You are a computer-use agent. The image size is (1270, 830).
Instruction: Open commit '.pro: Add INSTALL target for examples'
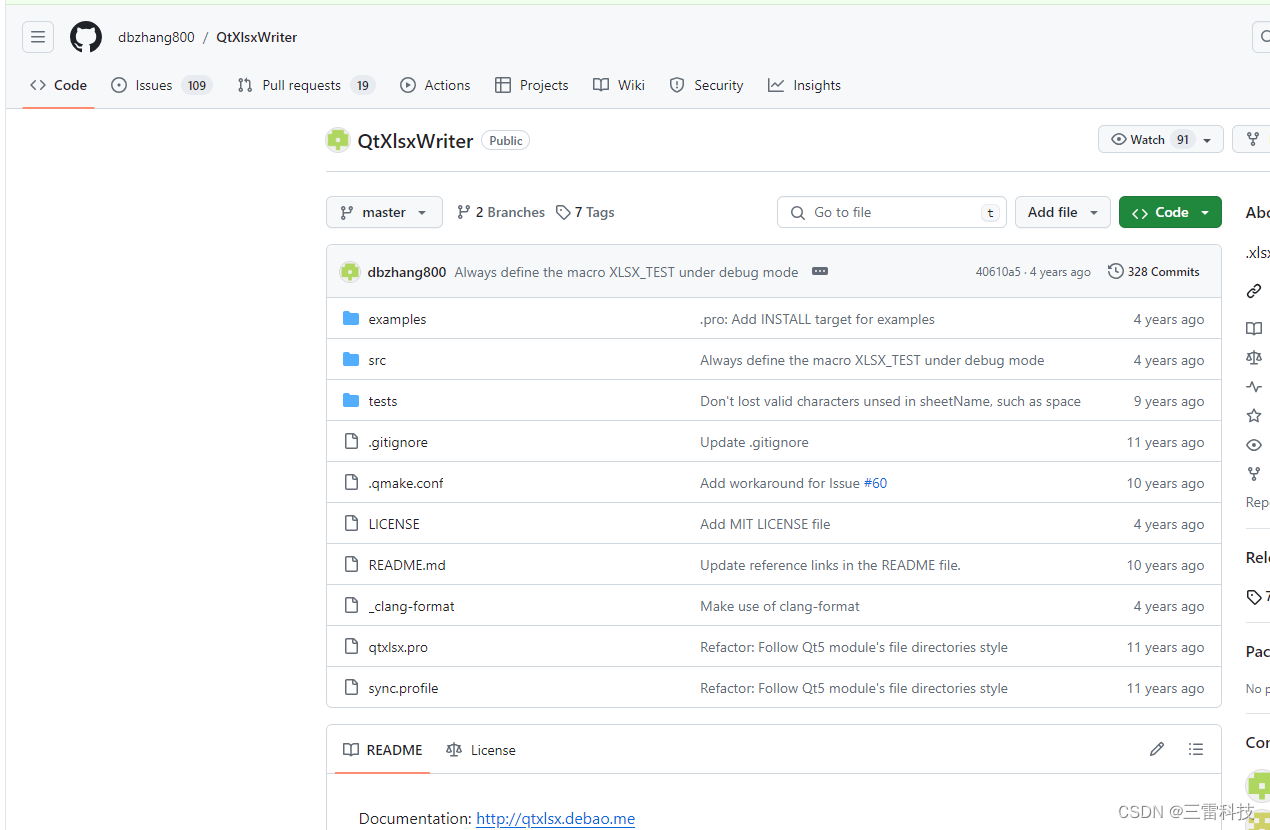817,319
